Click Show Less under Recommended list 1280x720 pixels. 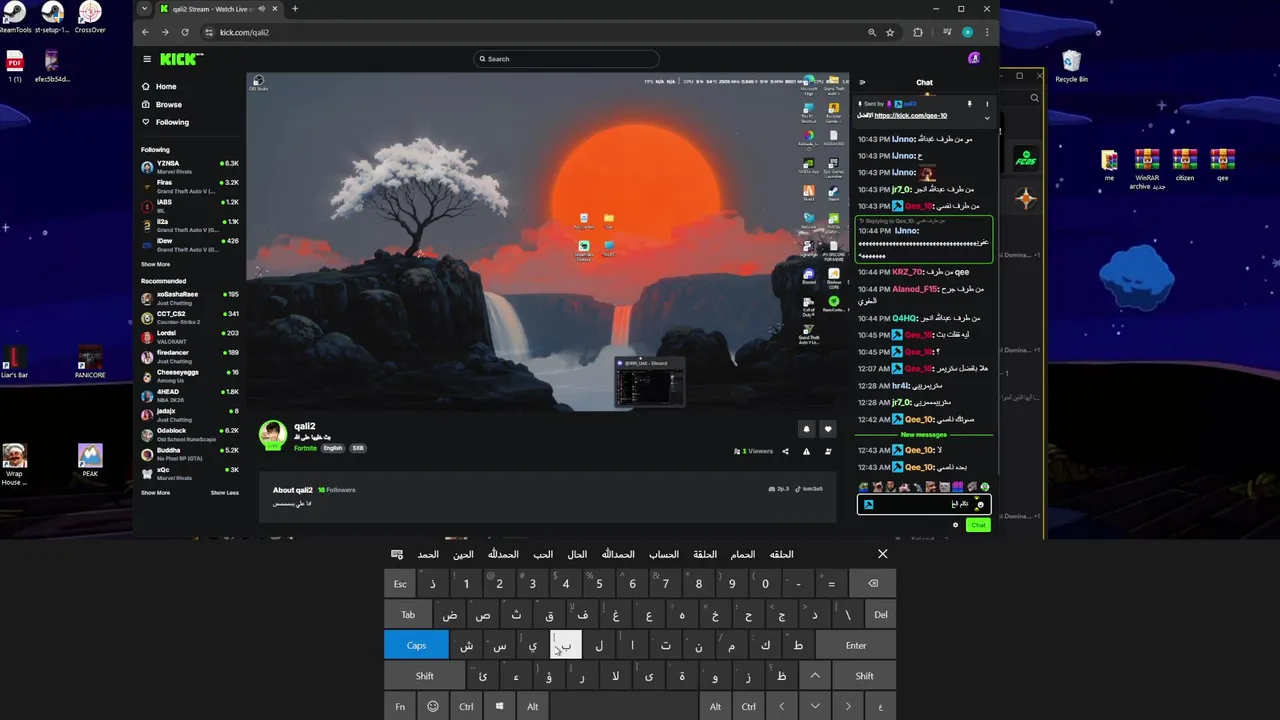pyautogui.click(x=225, y=492)
